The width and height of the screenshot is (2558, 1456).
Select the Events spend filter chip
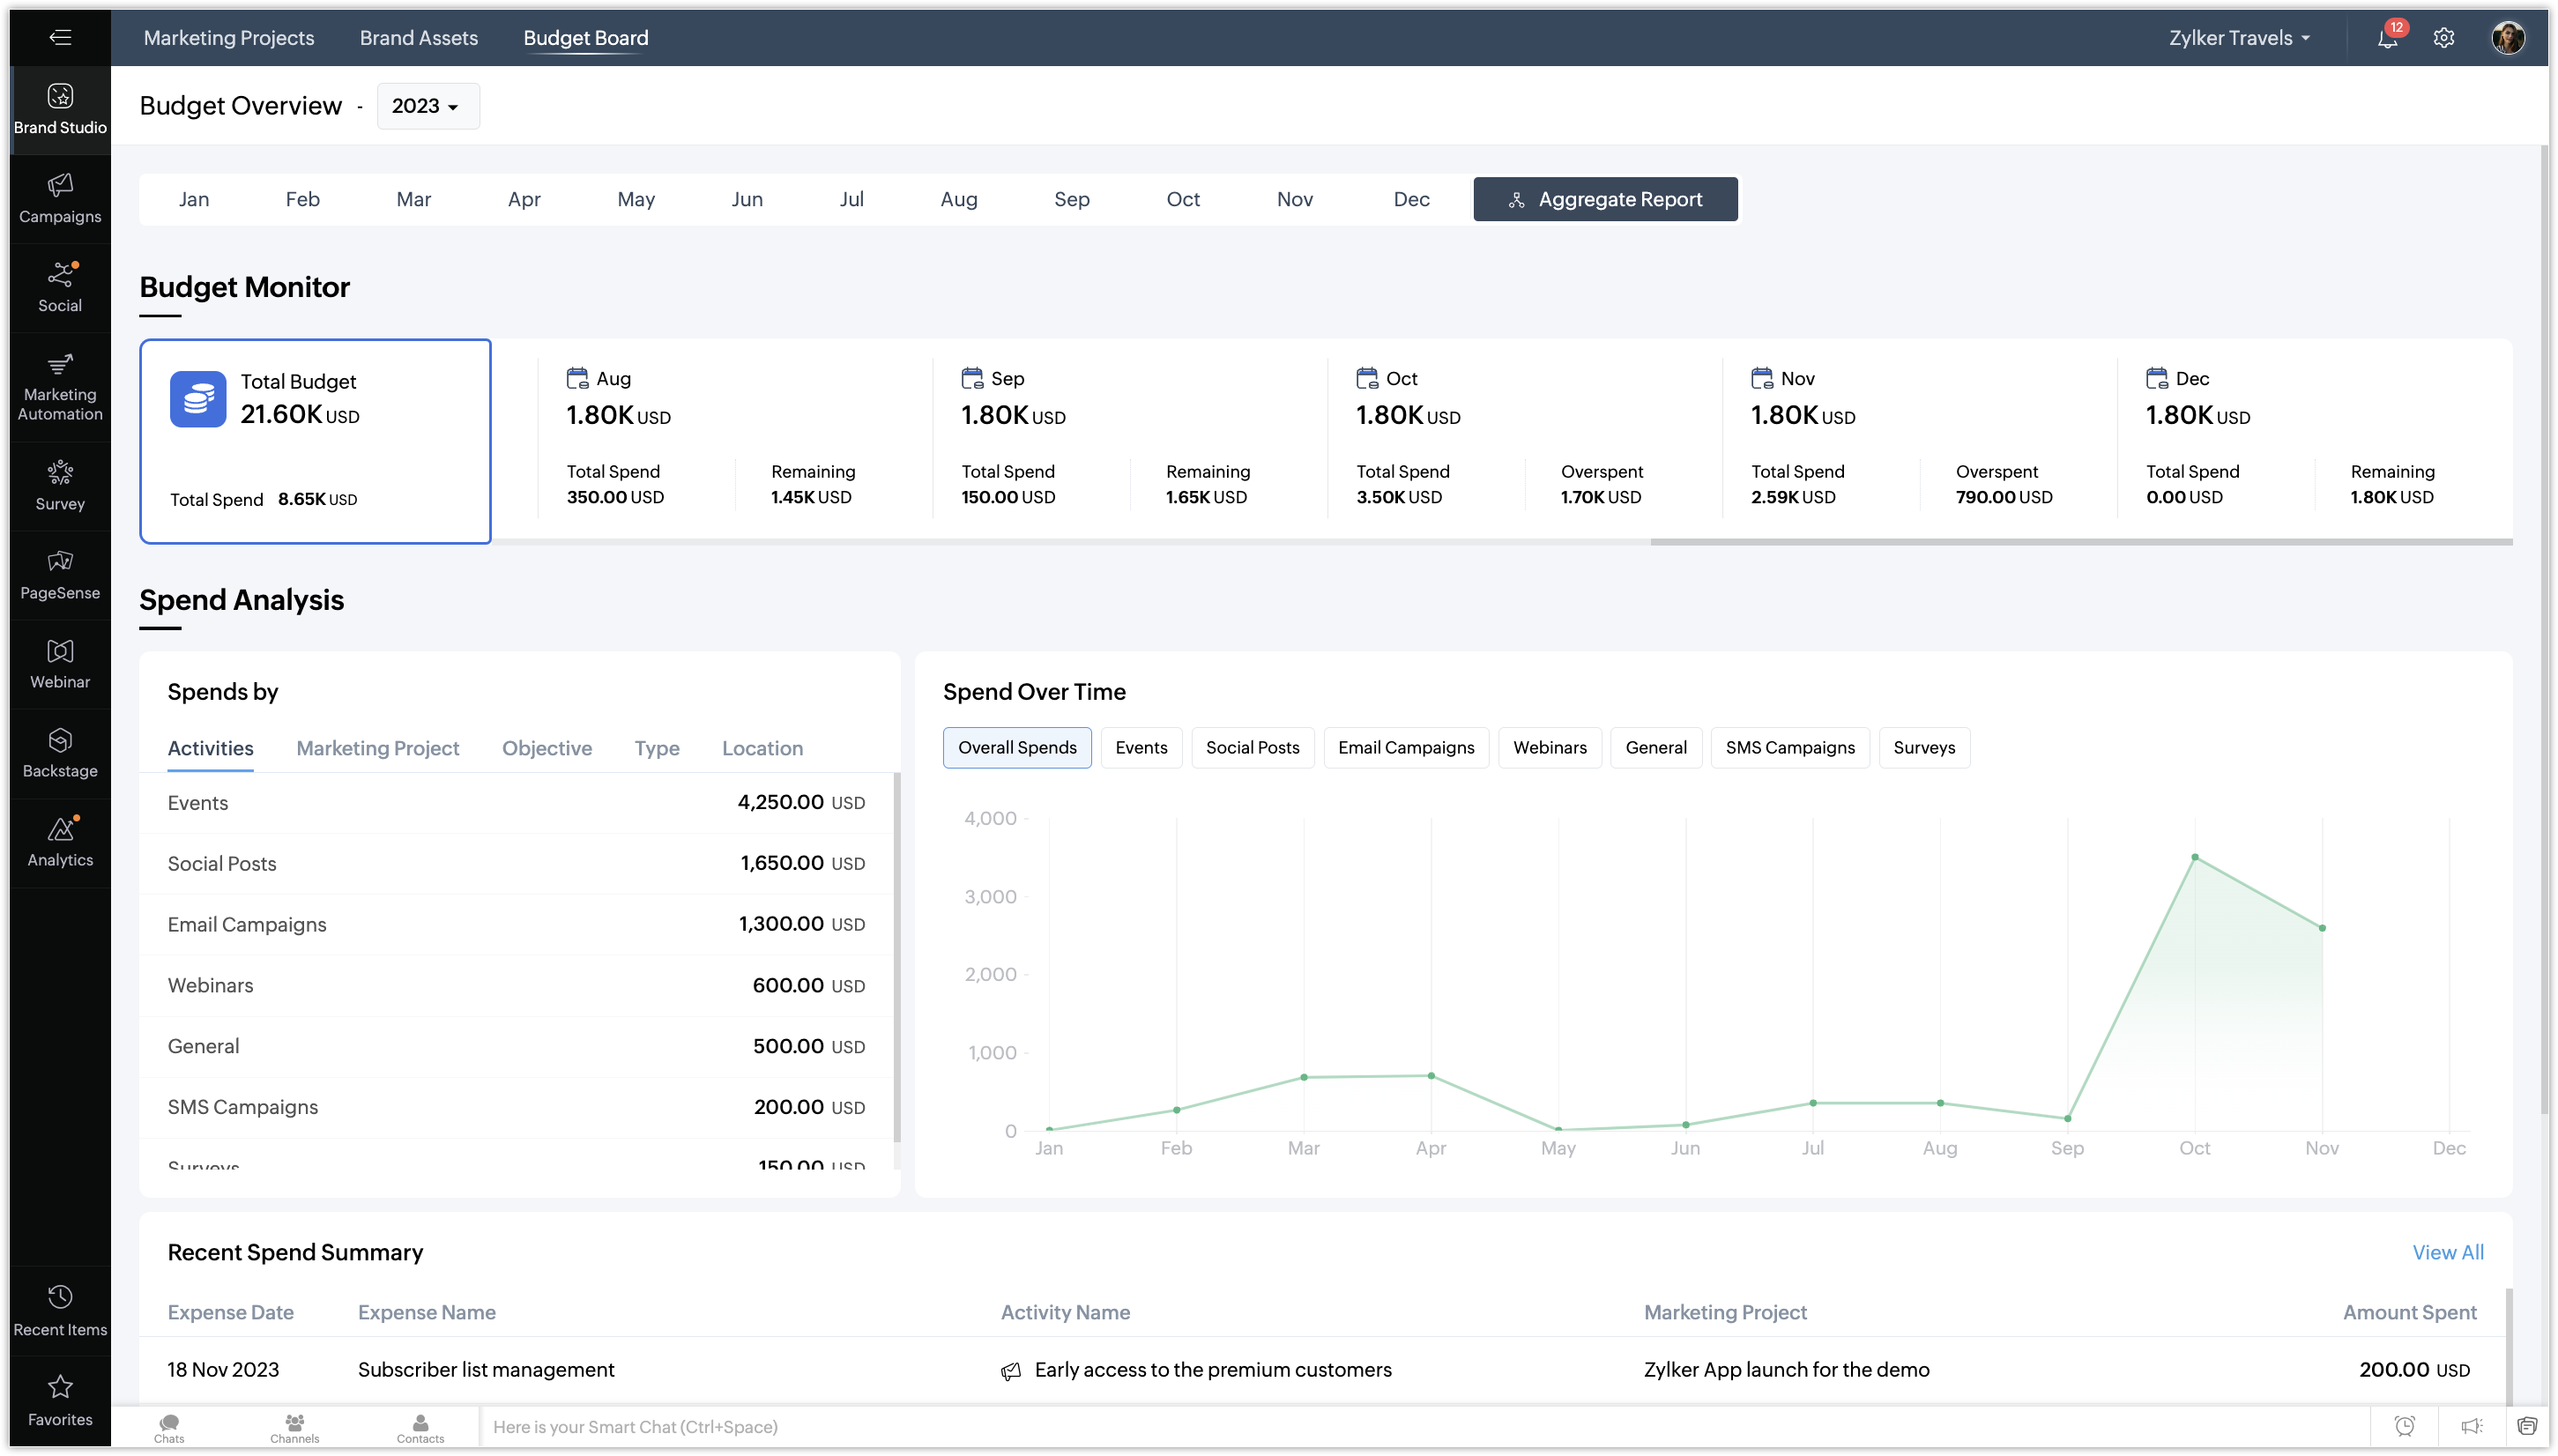click(1140, 747)
